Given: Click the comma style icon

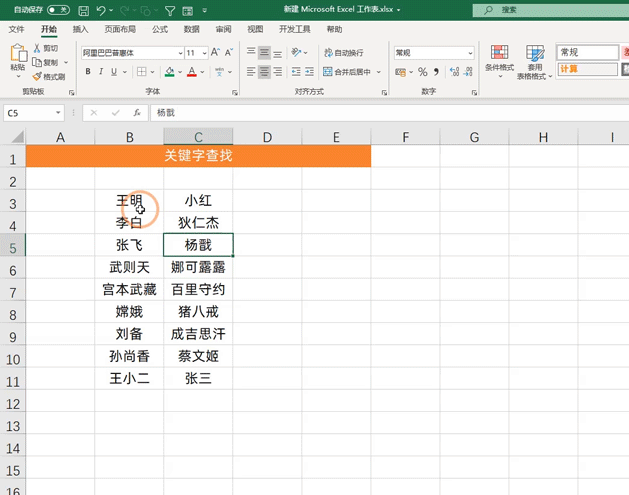Looking at the screenshot, I should (x=436, y=72).
